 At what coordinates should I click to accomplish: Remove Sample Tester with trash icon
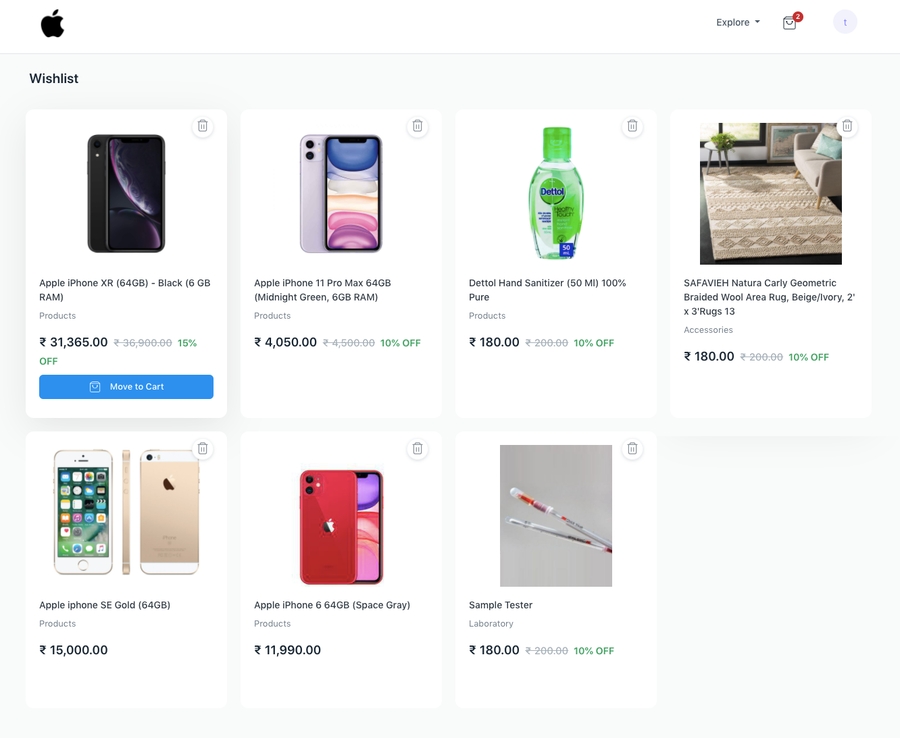[x=632, y=449]
